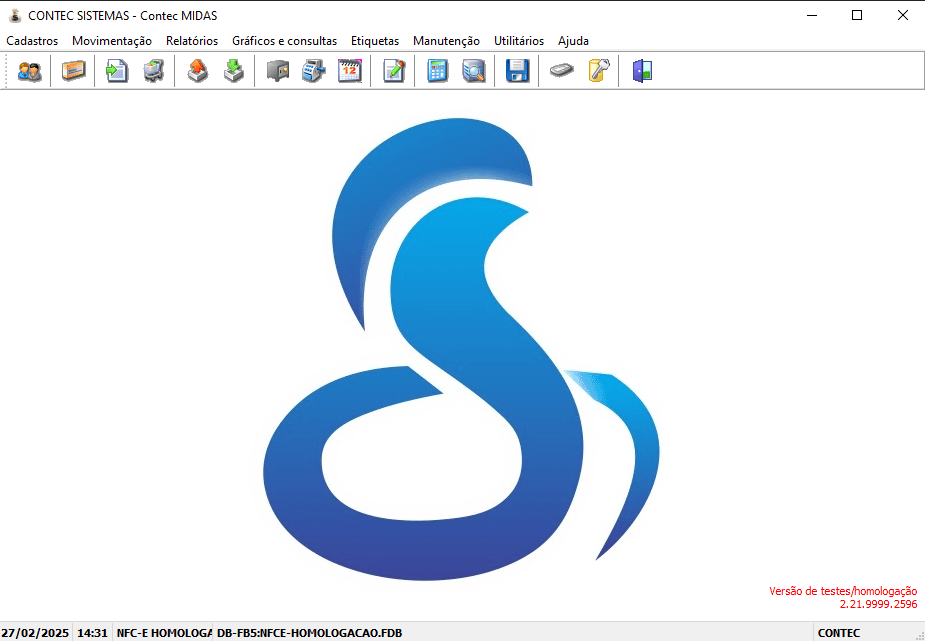
Task: Click the cash register toolbar icon
Action: (314, 71)
